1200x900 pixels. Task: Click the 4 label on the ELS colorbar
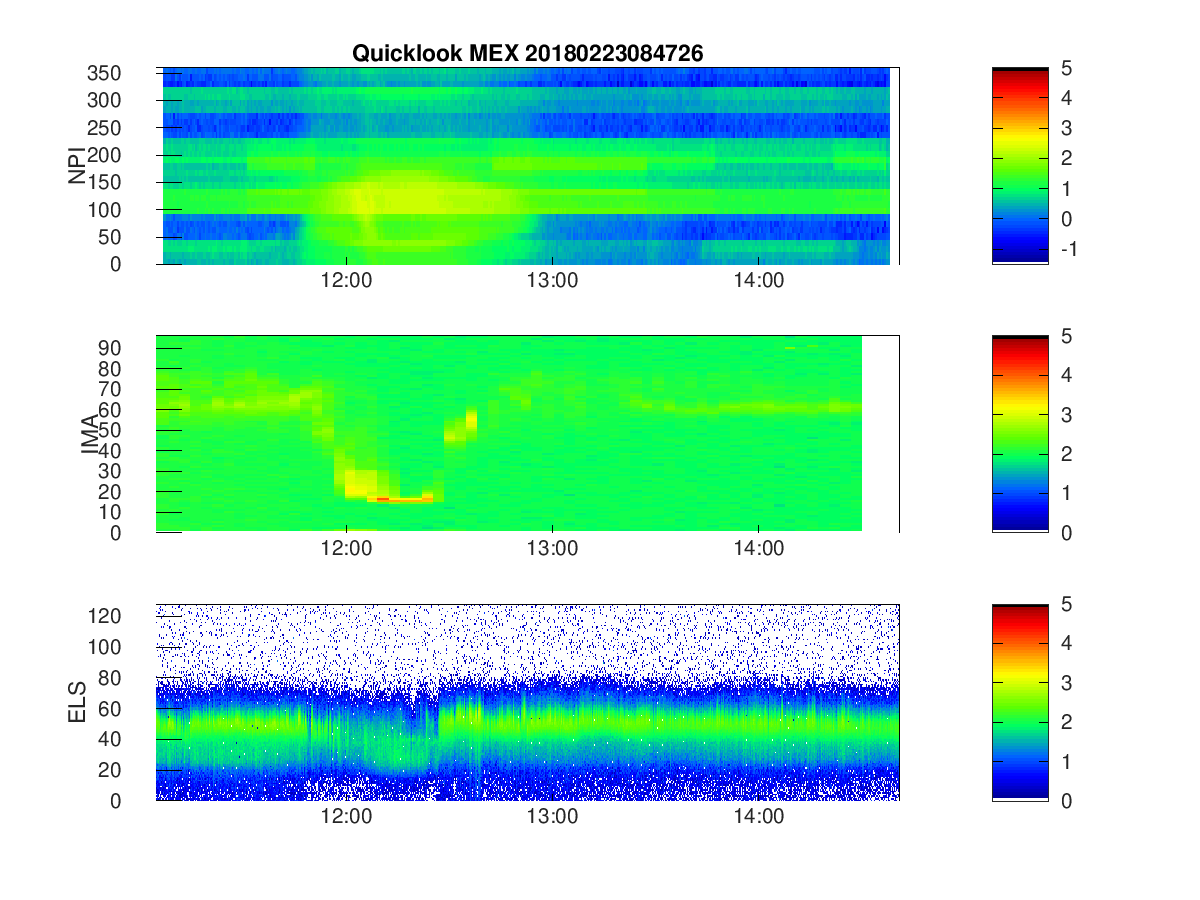coord(1066,643)
